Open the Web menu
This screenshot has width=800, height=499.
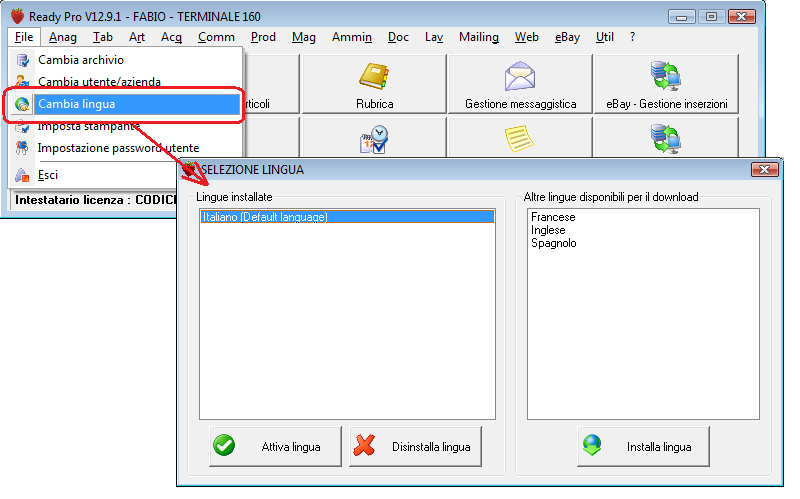click(x=527, y=37)
